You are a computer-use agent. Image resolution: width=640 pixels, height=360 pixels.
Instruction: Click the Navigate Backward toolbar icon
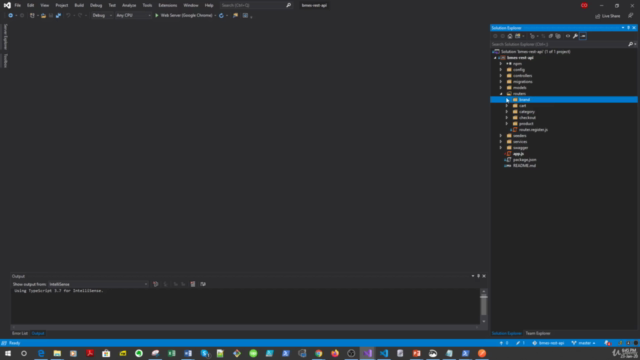[11, 16]
